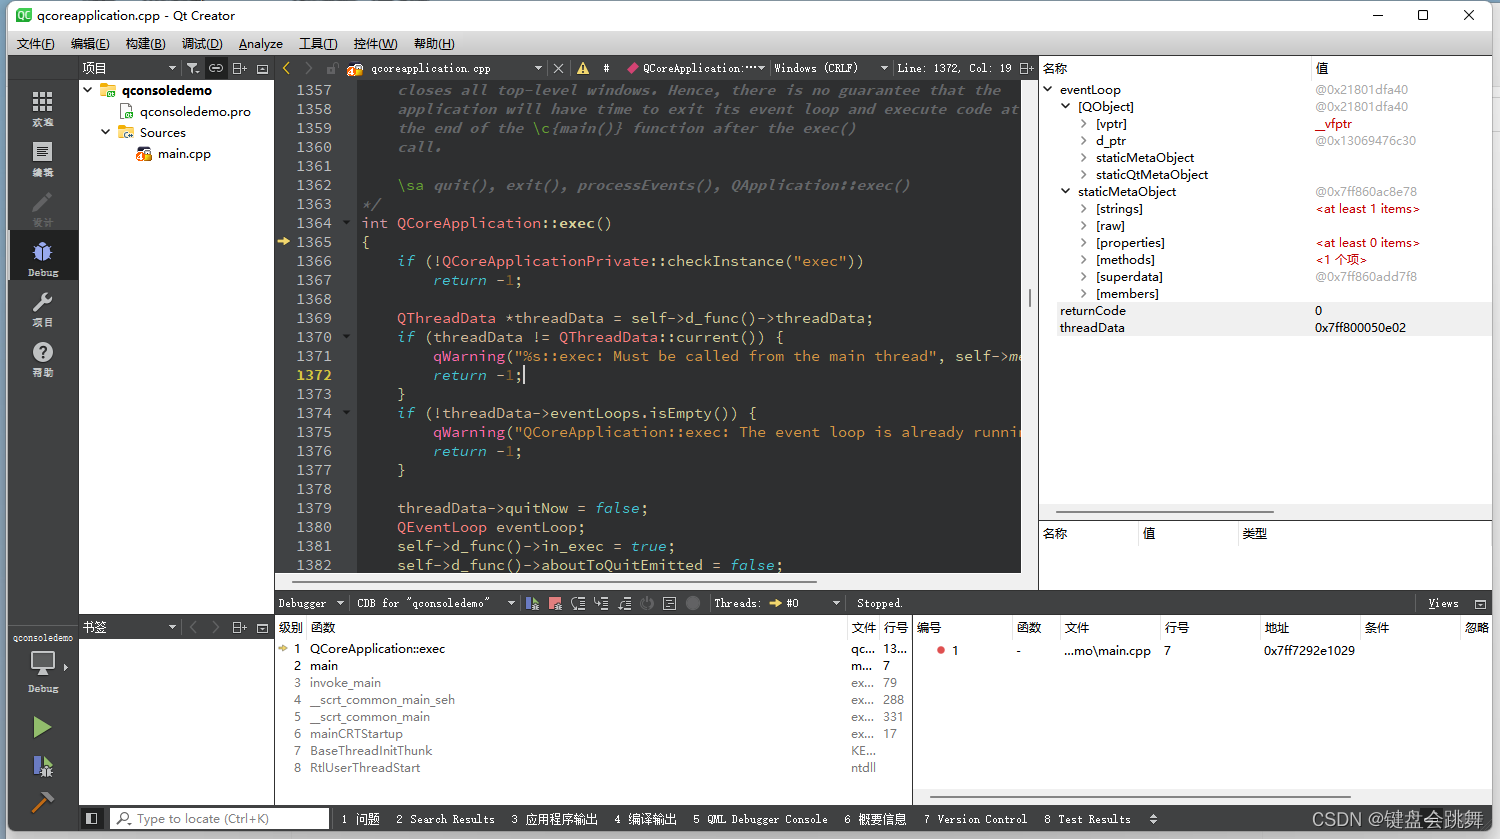This screenshot has width=1500, height=839.
Task: Start debugging with the debug-run icon
Action: [x=42, y=766]
